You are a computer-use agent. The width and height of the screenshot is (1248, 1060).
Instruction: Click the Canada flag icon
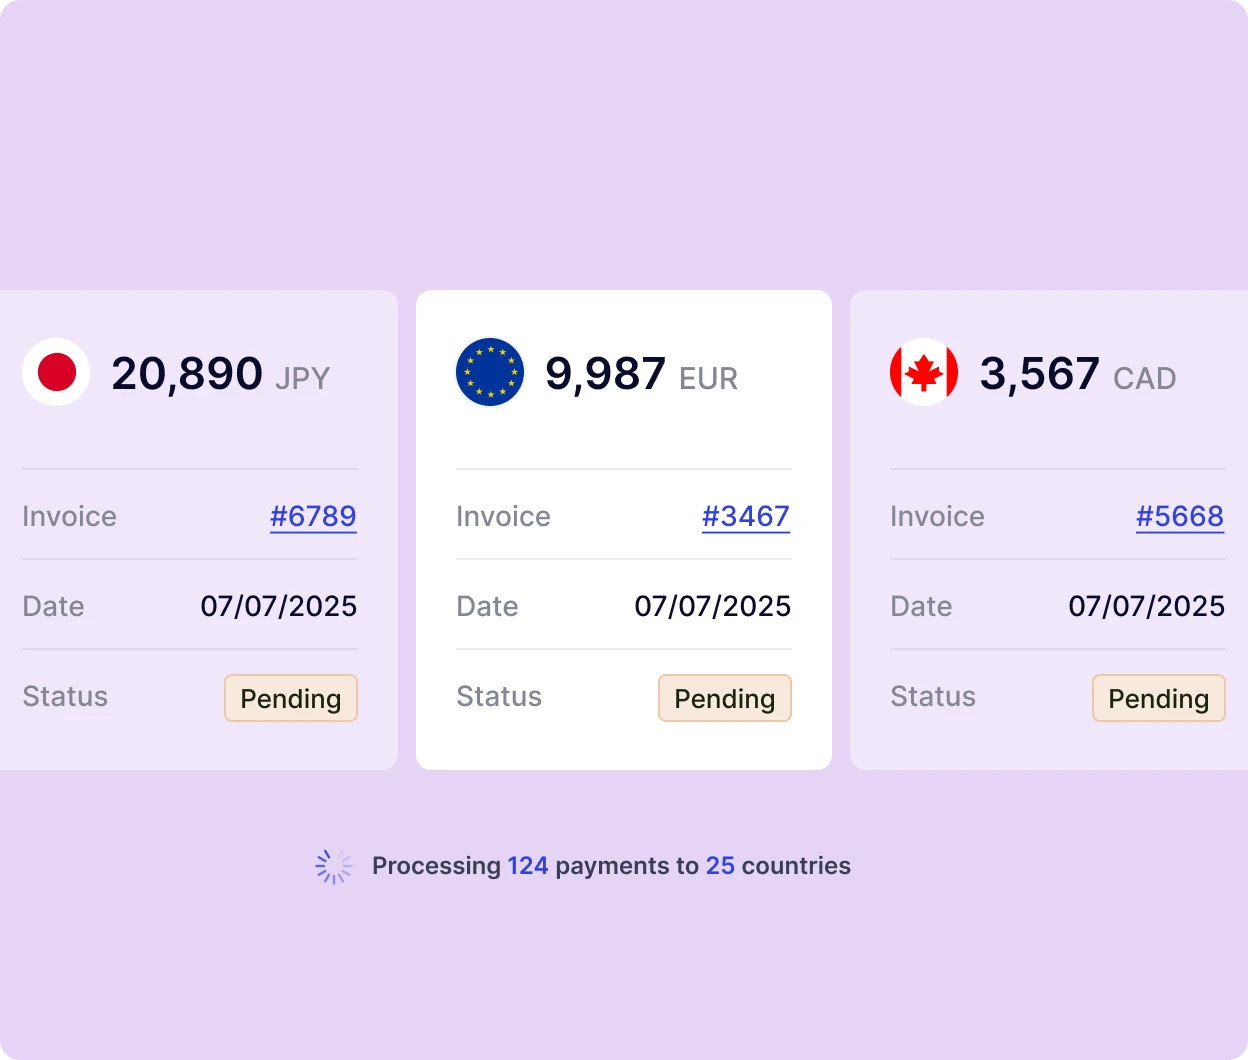point(924,372)
